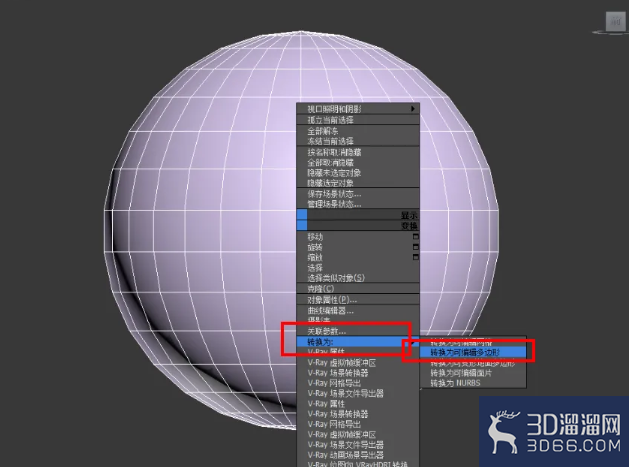This screenshot has width=629, height=467.
Task: Open 关联参数... from the menu
Action: click(358, 331)
